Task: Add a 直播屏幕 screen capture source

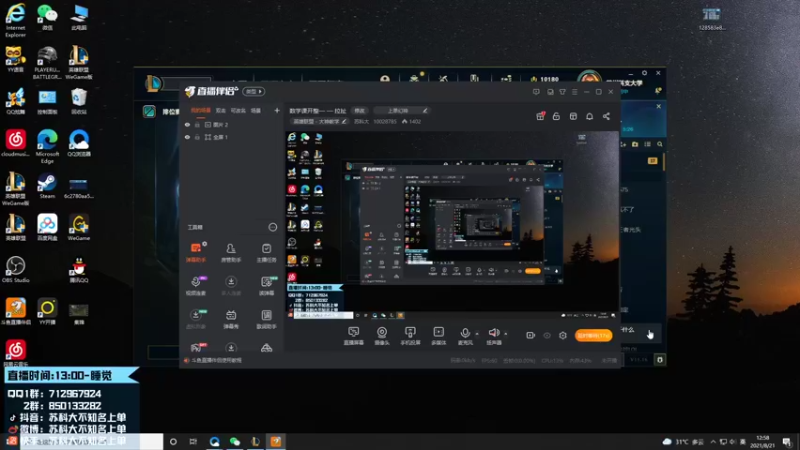Action: tap(354, 336)
